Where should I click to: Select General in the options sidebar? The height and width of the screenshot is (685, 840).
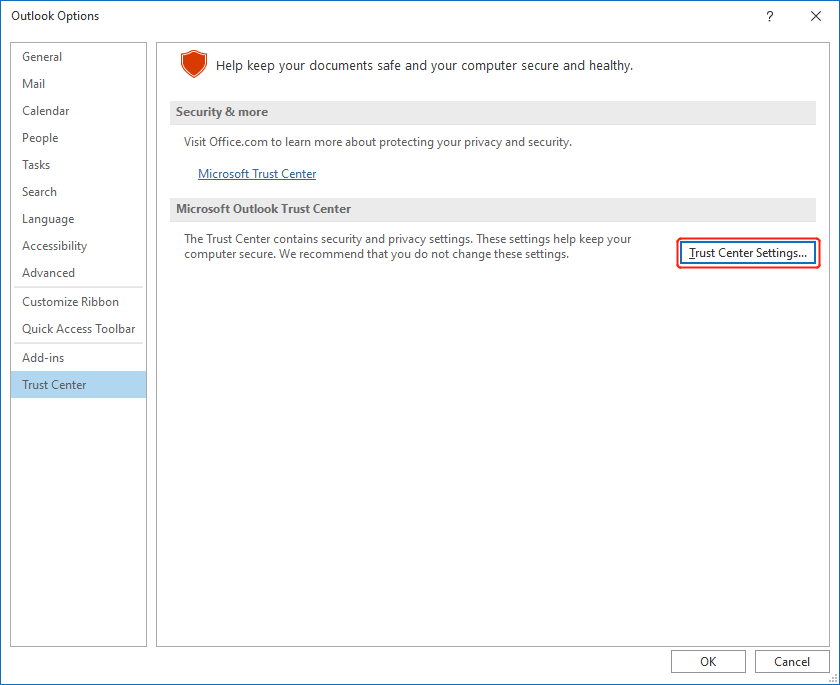pos(42,57)
